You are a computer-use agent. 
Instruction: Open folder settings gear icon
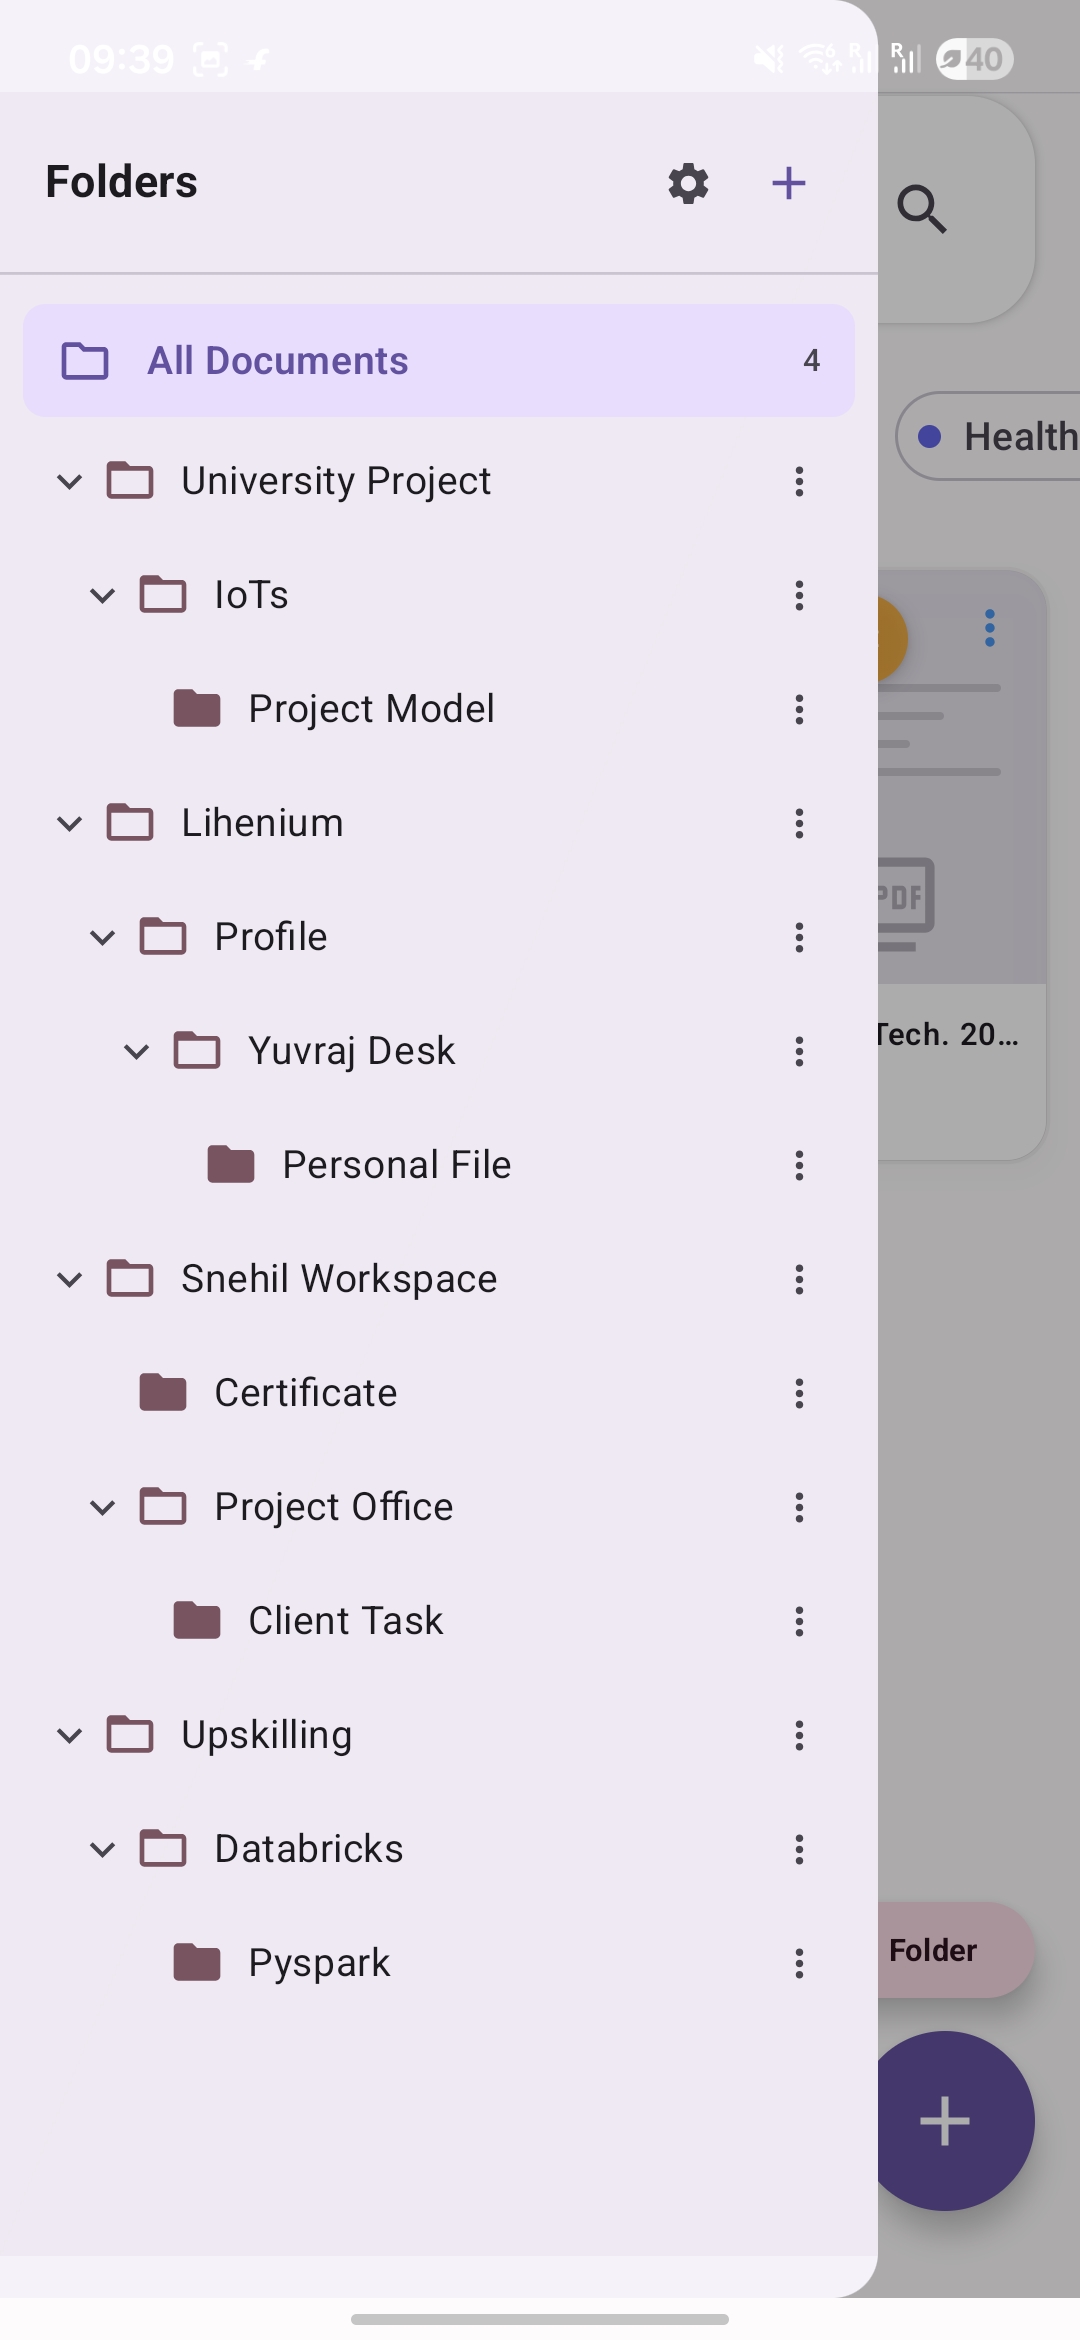coord(688,183)
